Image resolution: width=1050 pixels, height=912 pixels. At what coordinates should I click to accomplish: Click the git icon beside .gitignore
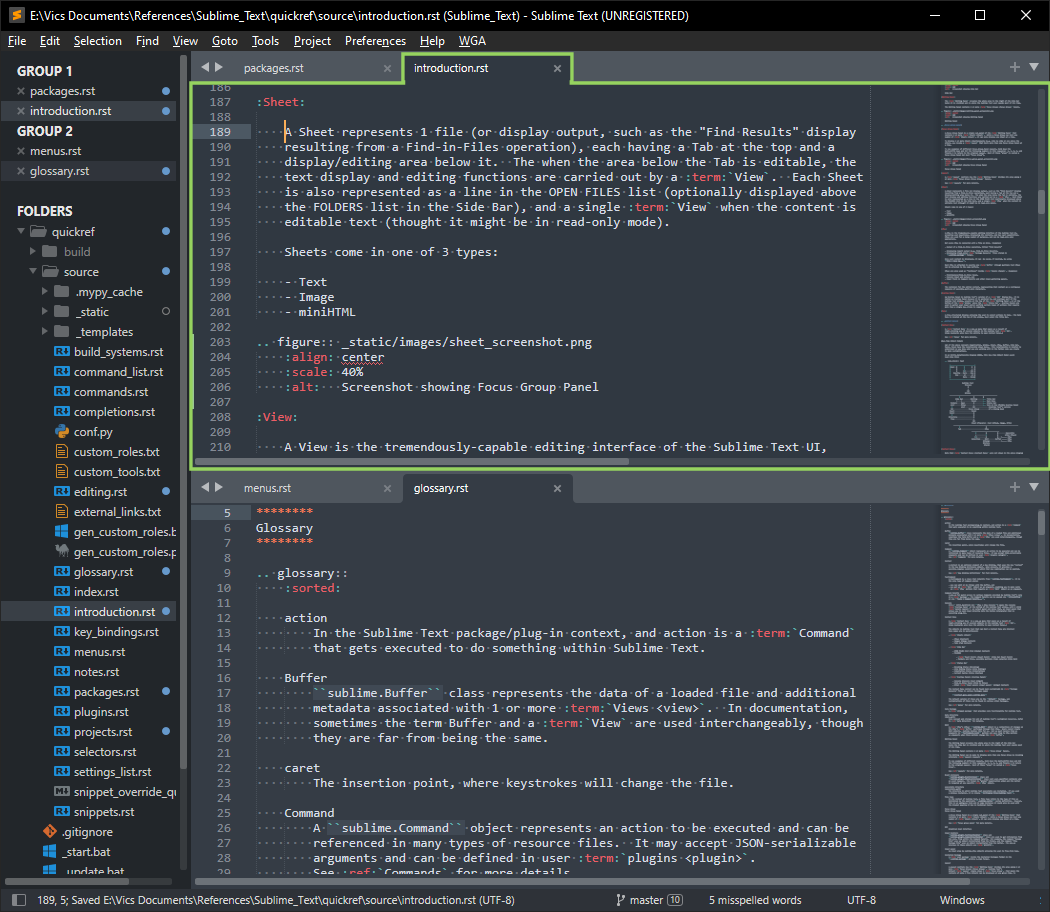click(x=50, y=832)
